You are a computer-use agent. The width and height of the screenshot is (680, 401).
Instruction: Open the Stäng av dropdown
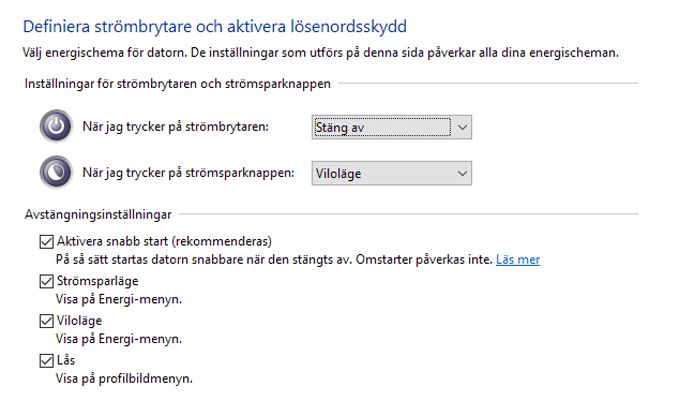tap(392, 127)
